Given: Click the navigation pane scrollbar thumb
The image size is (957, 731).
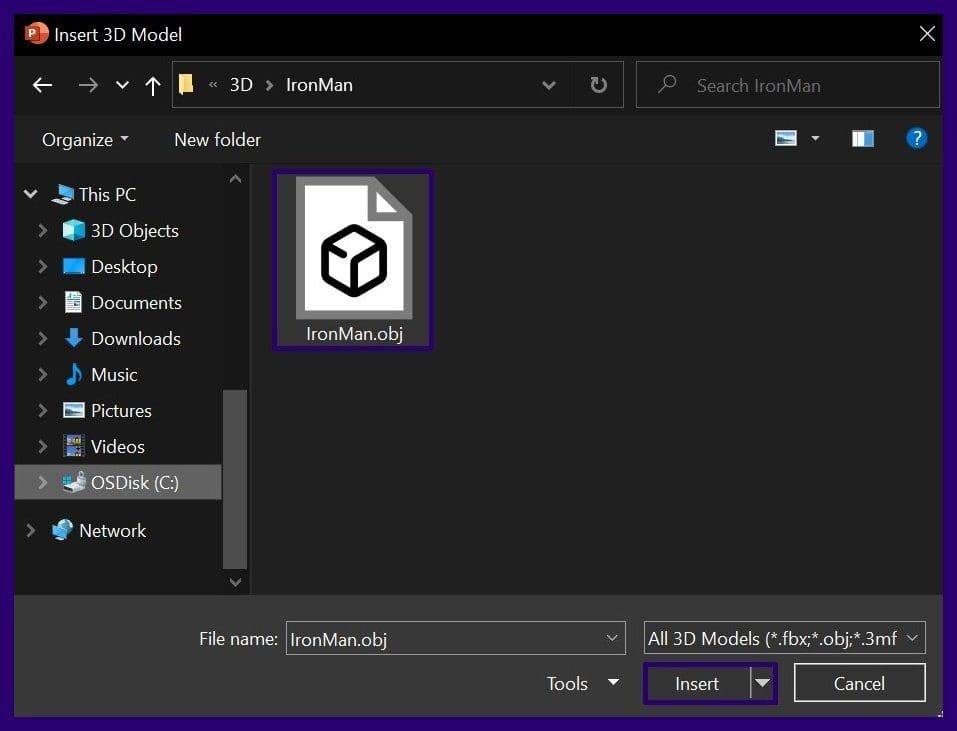Looking at the screenshot, I should click(x=235, y=479).
